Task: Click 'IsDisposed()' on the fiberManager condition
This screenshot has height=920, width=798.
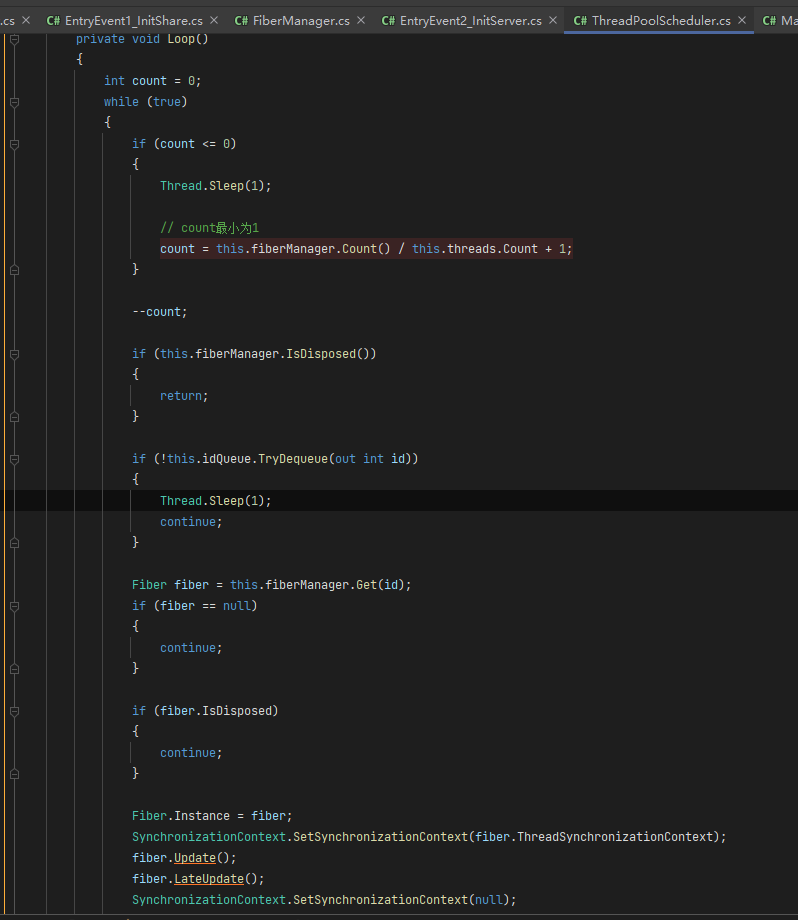Action: click(x=327, y=354)
